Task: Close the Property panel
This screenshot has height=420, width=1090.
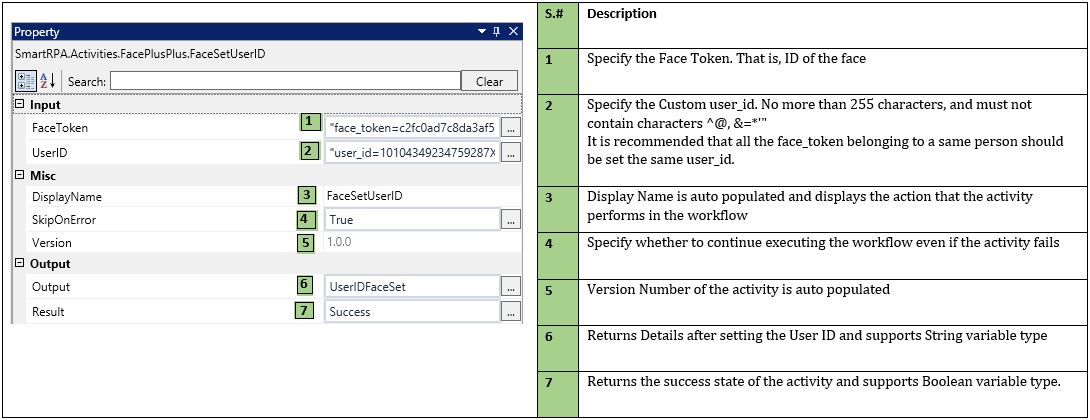Action: pyautogui.click(x=513, y=32)
